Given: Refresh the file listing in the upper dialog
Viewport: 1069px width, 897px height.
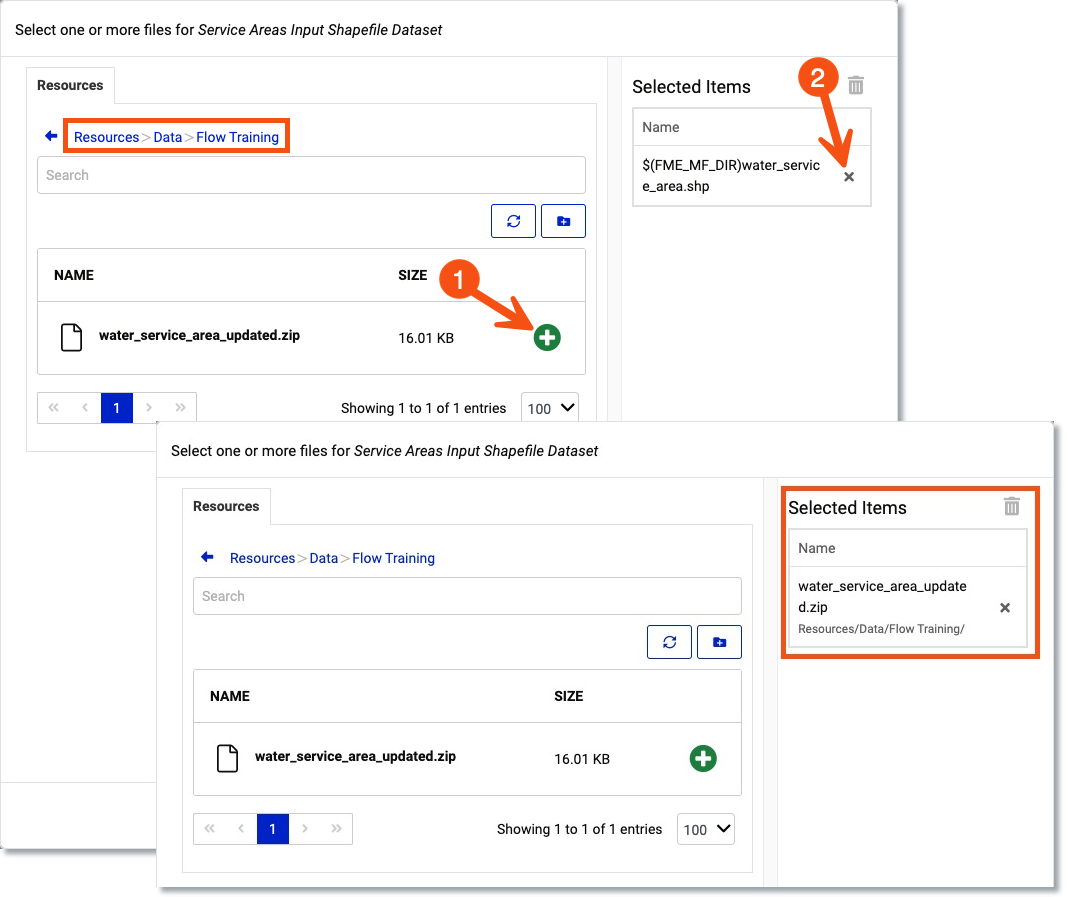Looking at the screenshot, I should coord(513,220).
